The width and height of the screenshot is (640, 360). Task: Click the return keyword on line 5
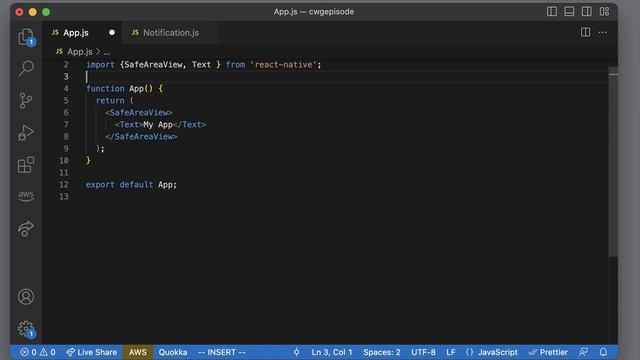pos(110,100)
